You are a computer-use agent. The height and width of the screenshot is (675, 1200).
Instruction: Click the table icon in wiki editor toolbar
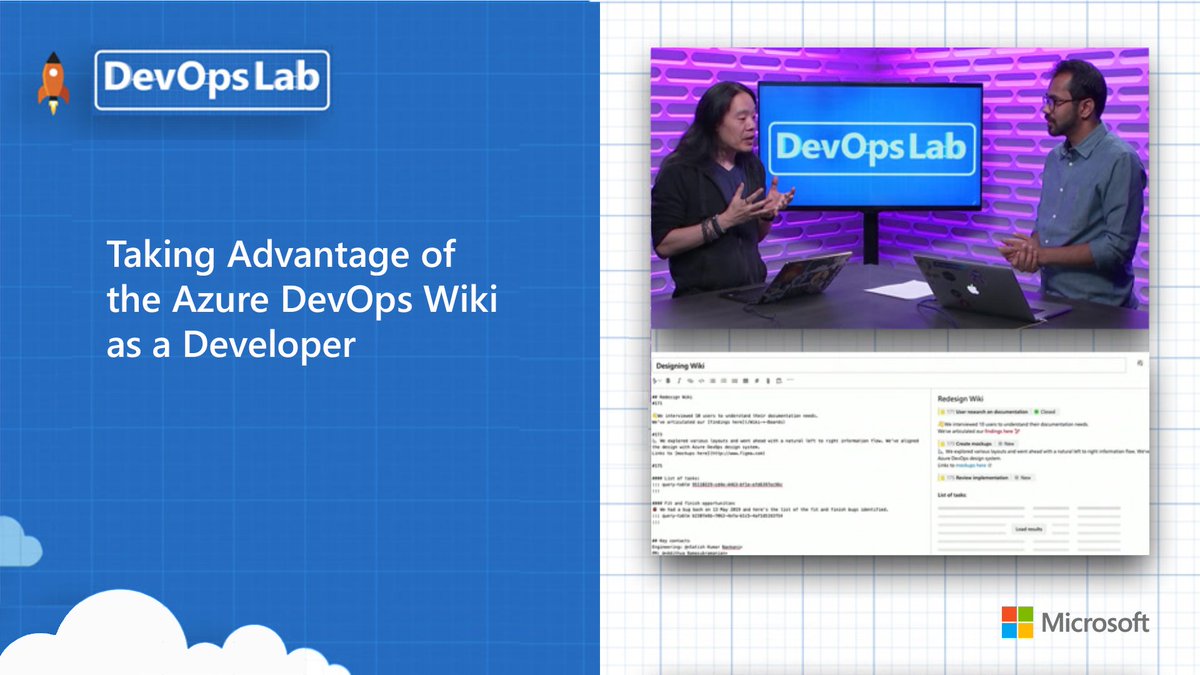pos(745,381)
